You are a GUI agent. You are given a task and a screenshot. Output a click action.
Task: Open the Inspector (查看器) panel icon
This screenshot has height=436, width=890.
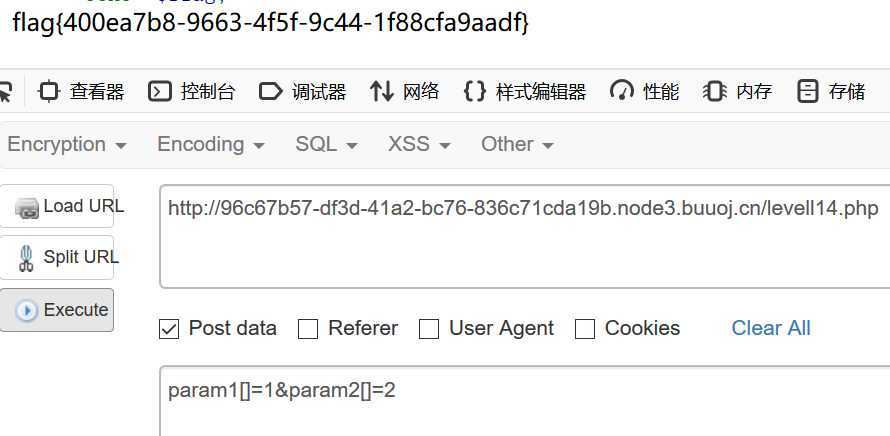tap(49, 91)
